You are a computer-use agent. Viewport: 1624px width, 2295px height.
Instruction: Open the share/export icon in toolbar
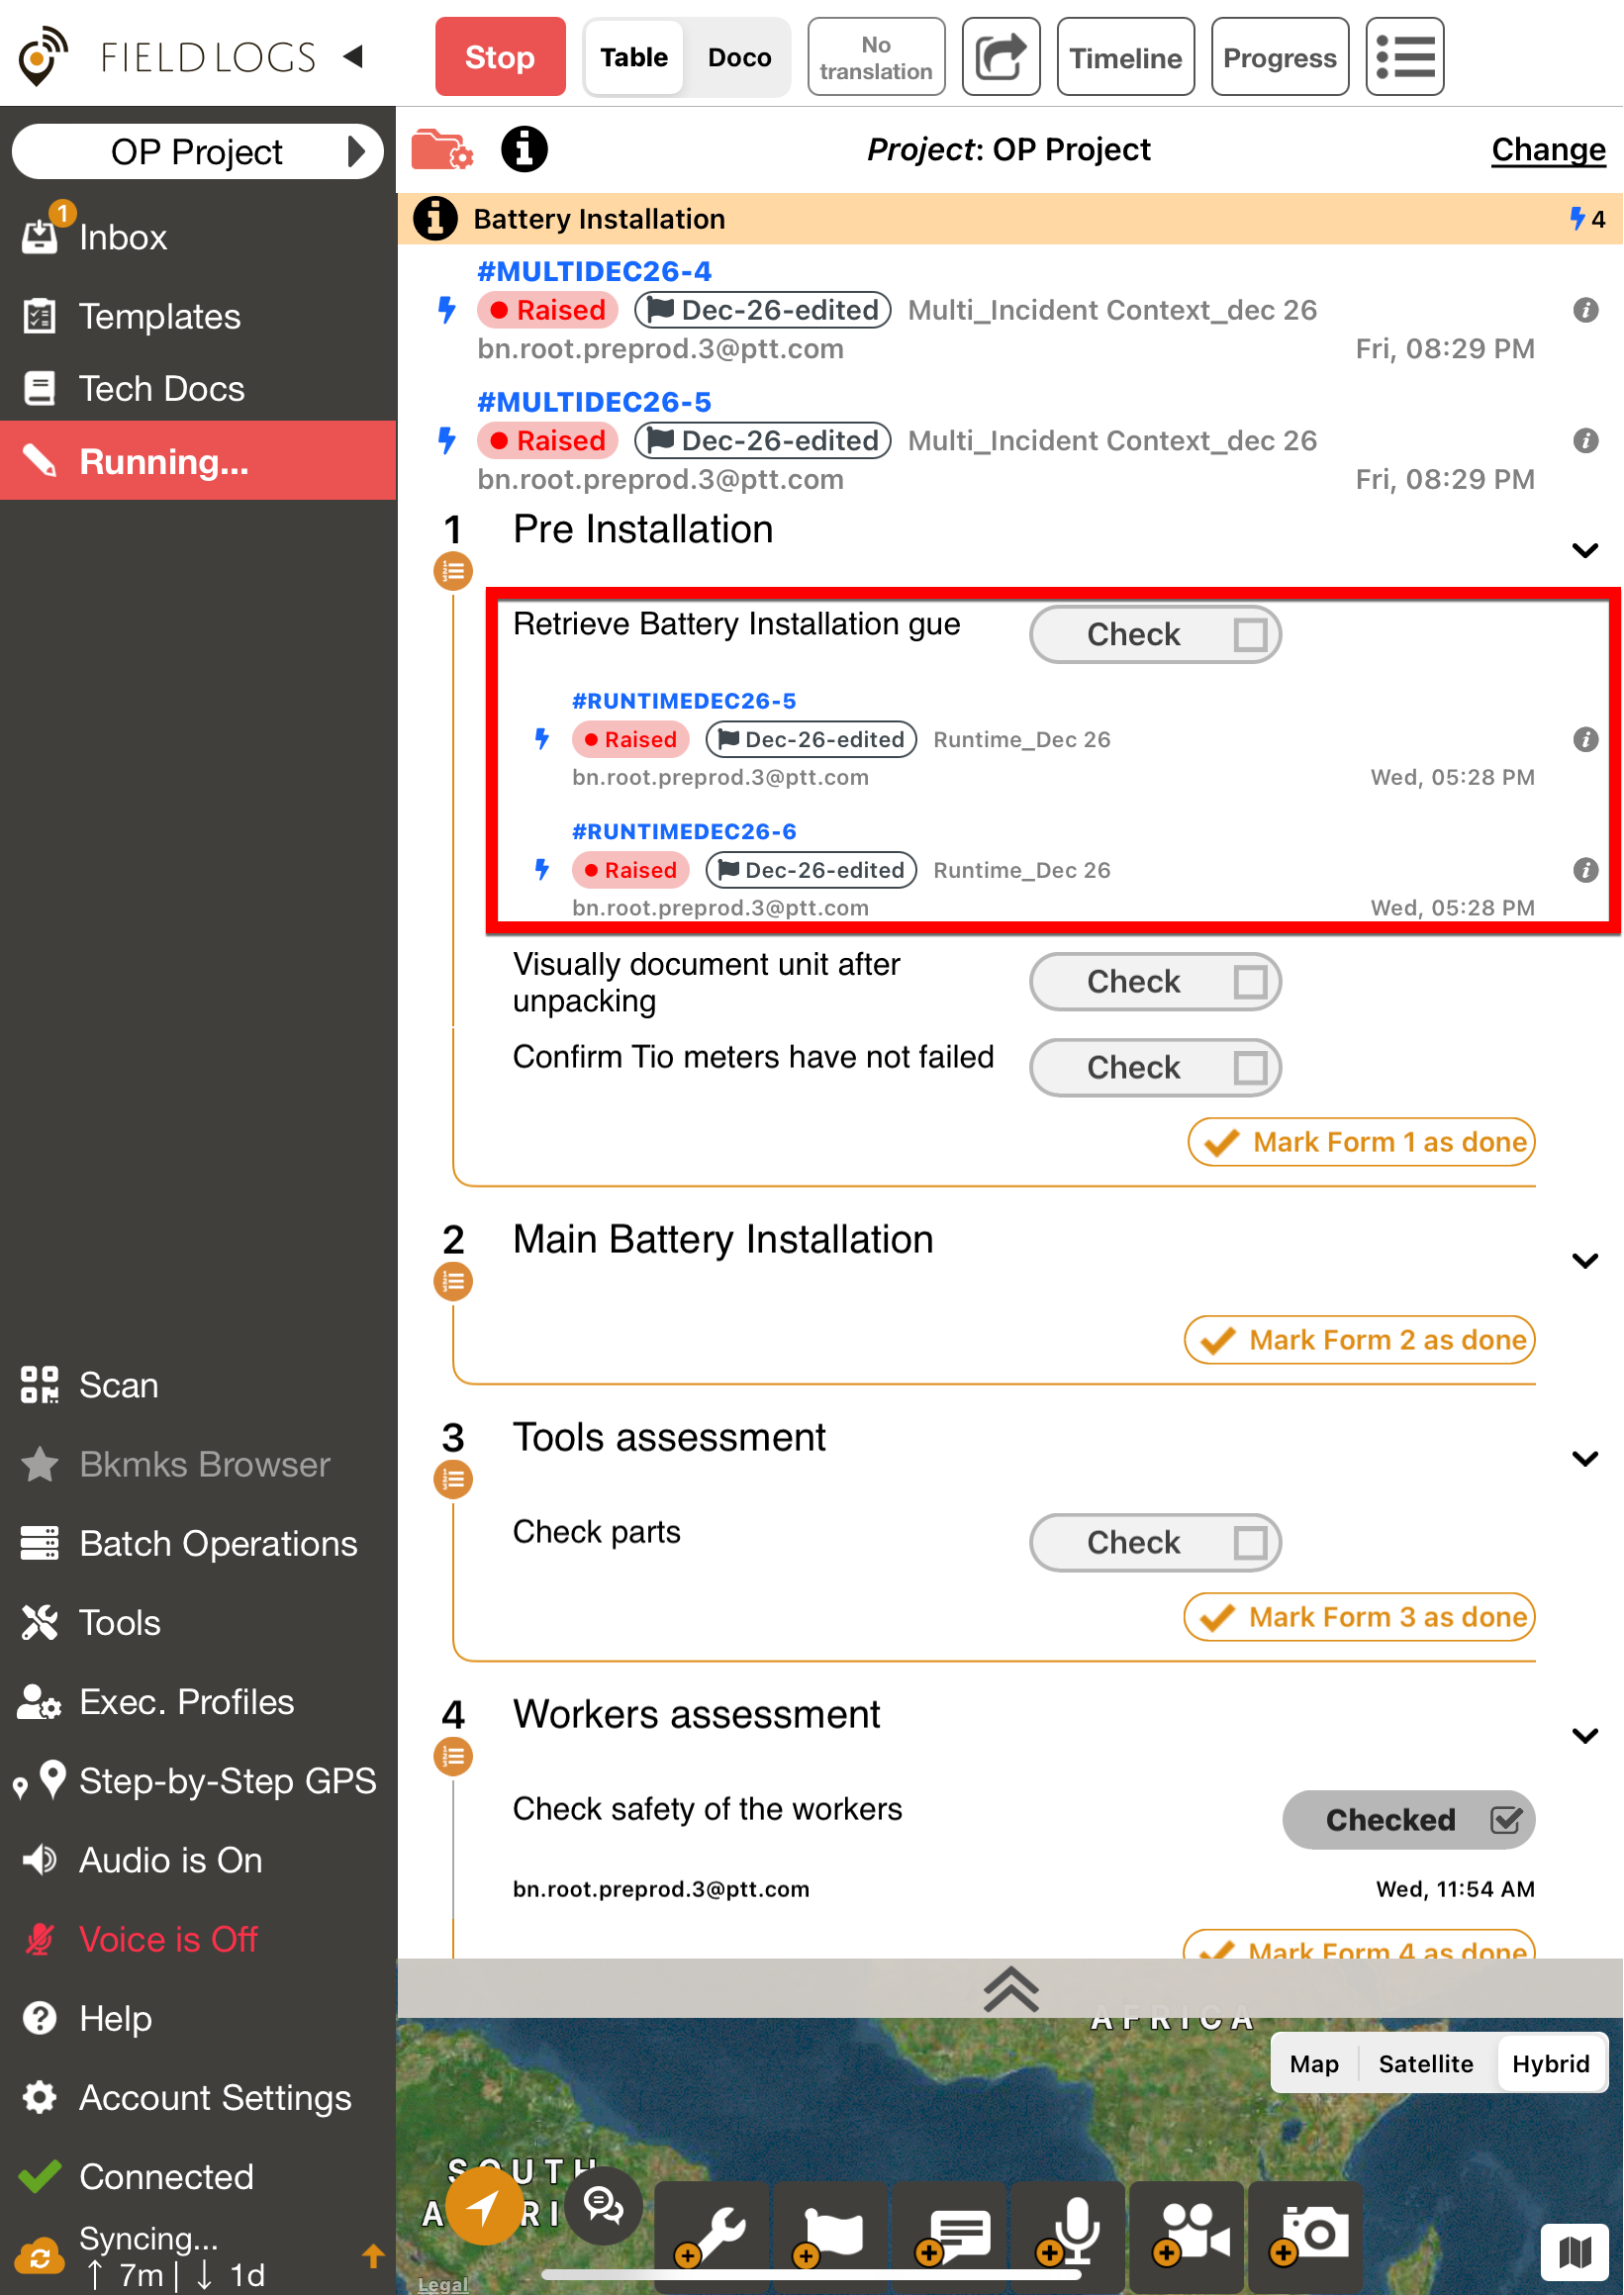pos(1001,57)
